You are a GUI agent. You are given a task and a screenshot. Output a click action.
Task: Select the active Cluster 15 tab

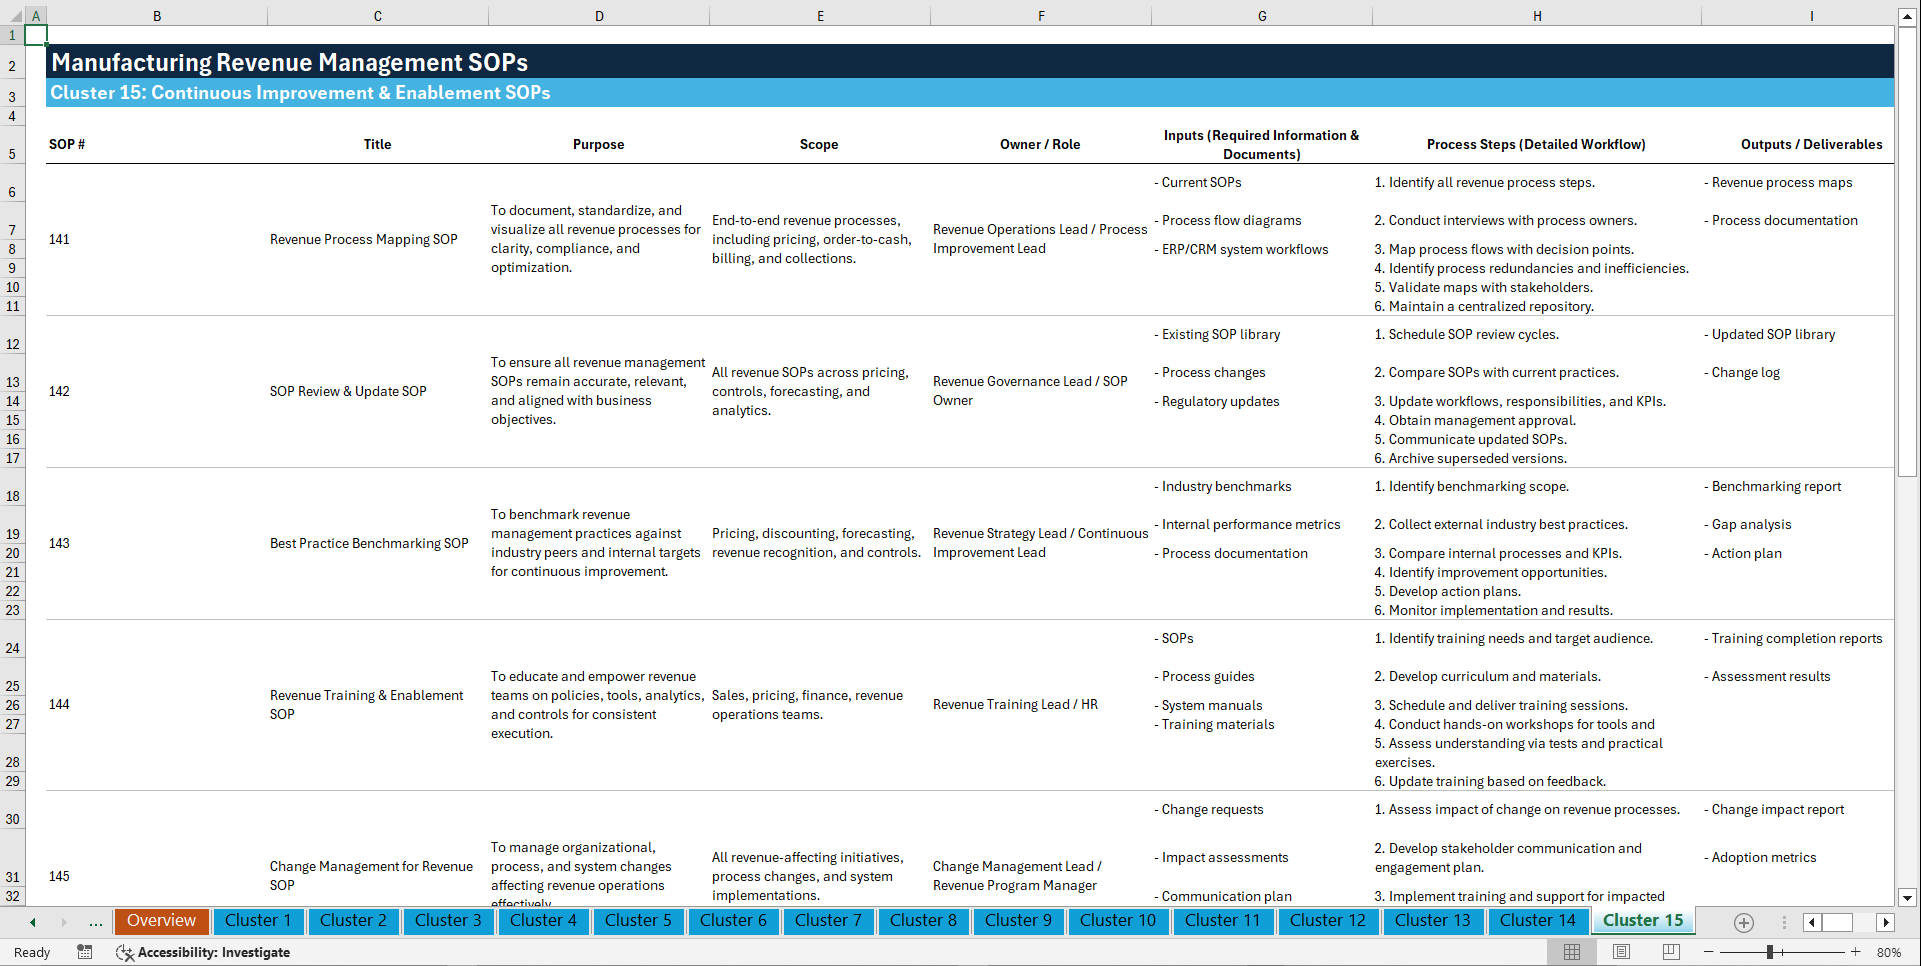(1642, 921)
